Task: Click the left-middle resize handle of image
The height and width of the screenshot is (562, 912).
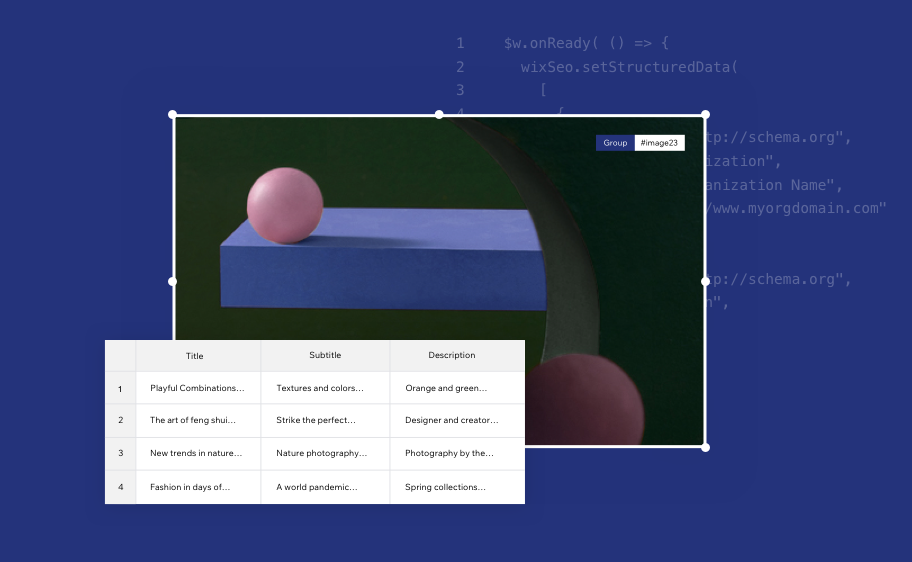Action: coord(172,282)
